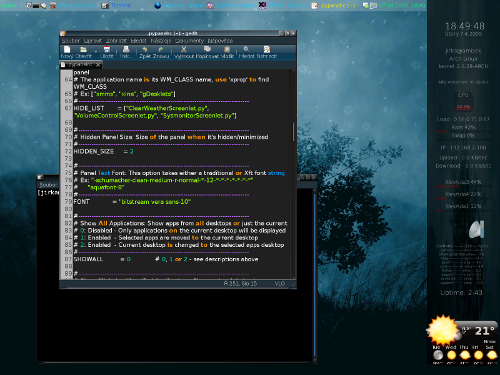500x375 pixels.
Task: Click the 'Show All Applications' comment line
Action: 180,223
